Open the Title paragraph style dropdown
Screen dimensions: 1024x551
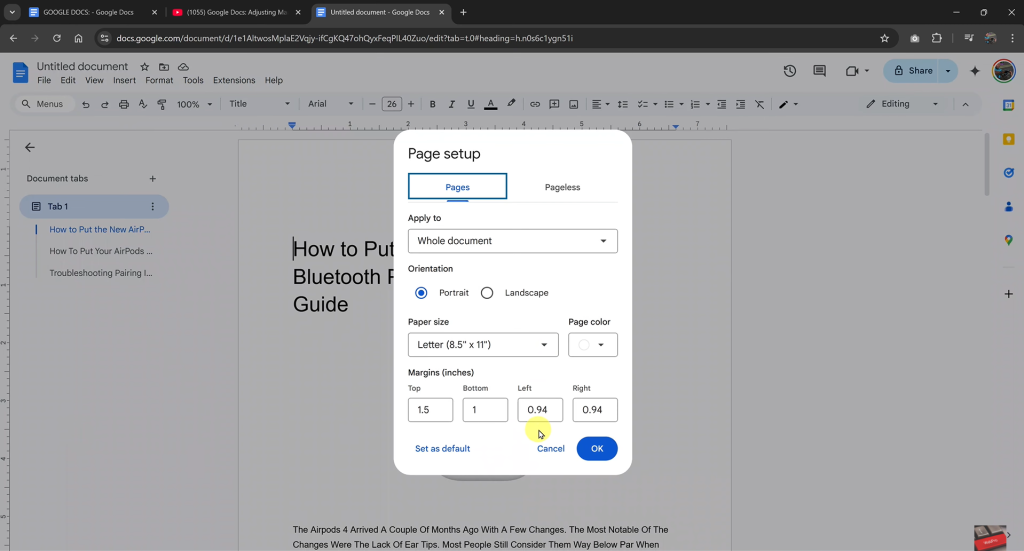259,104
